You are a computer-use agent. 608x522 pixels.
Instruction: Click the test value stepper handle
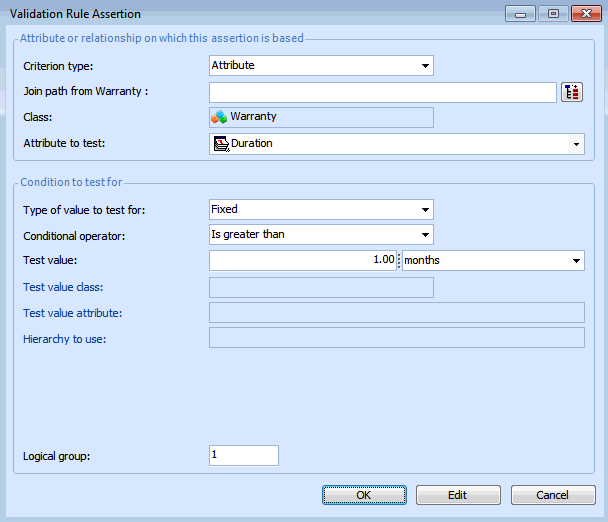[x=399, y=260]
